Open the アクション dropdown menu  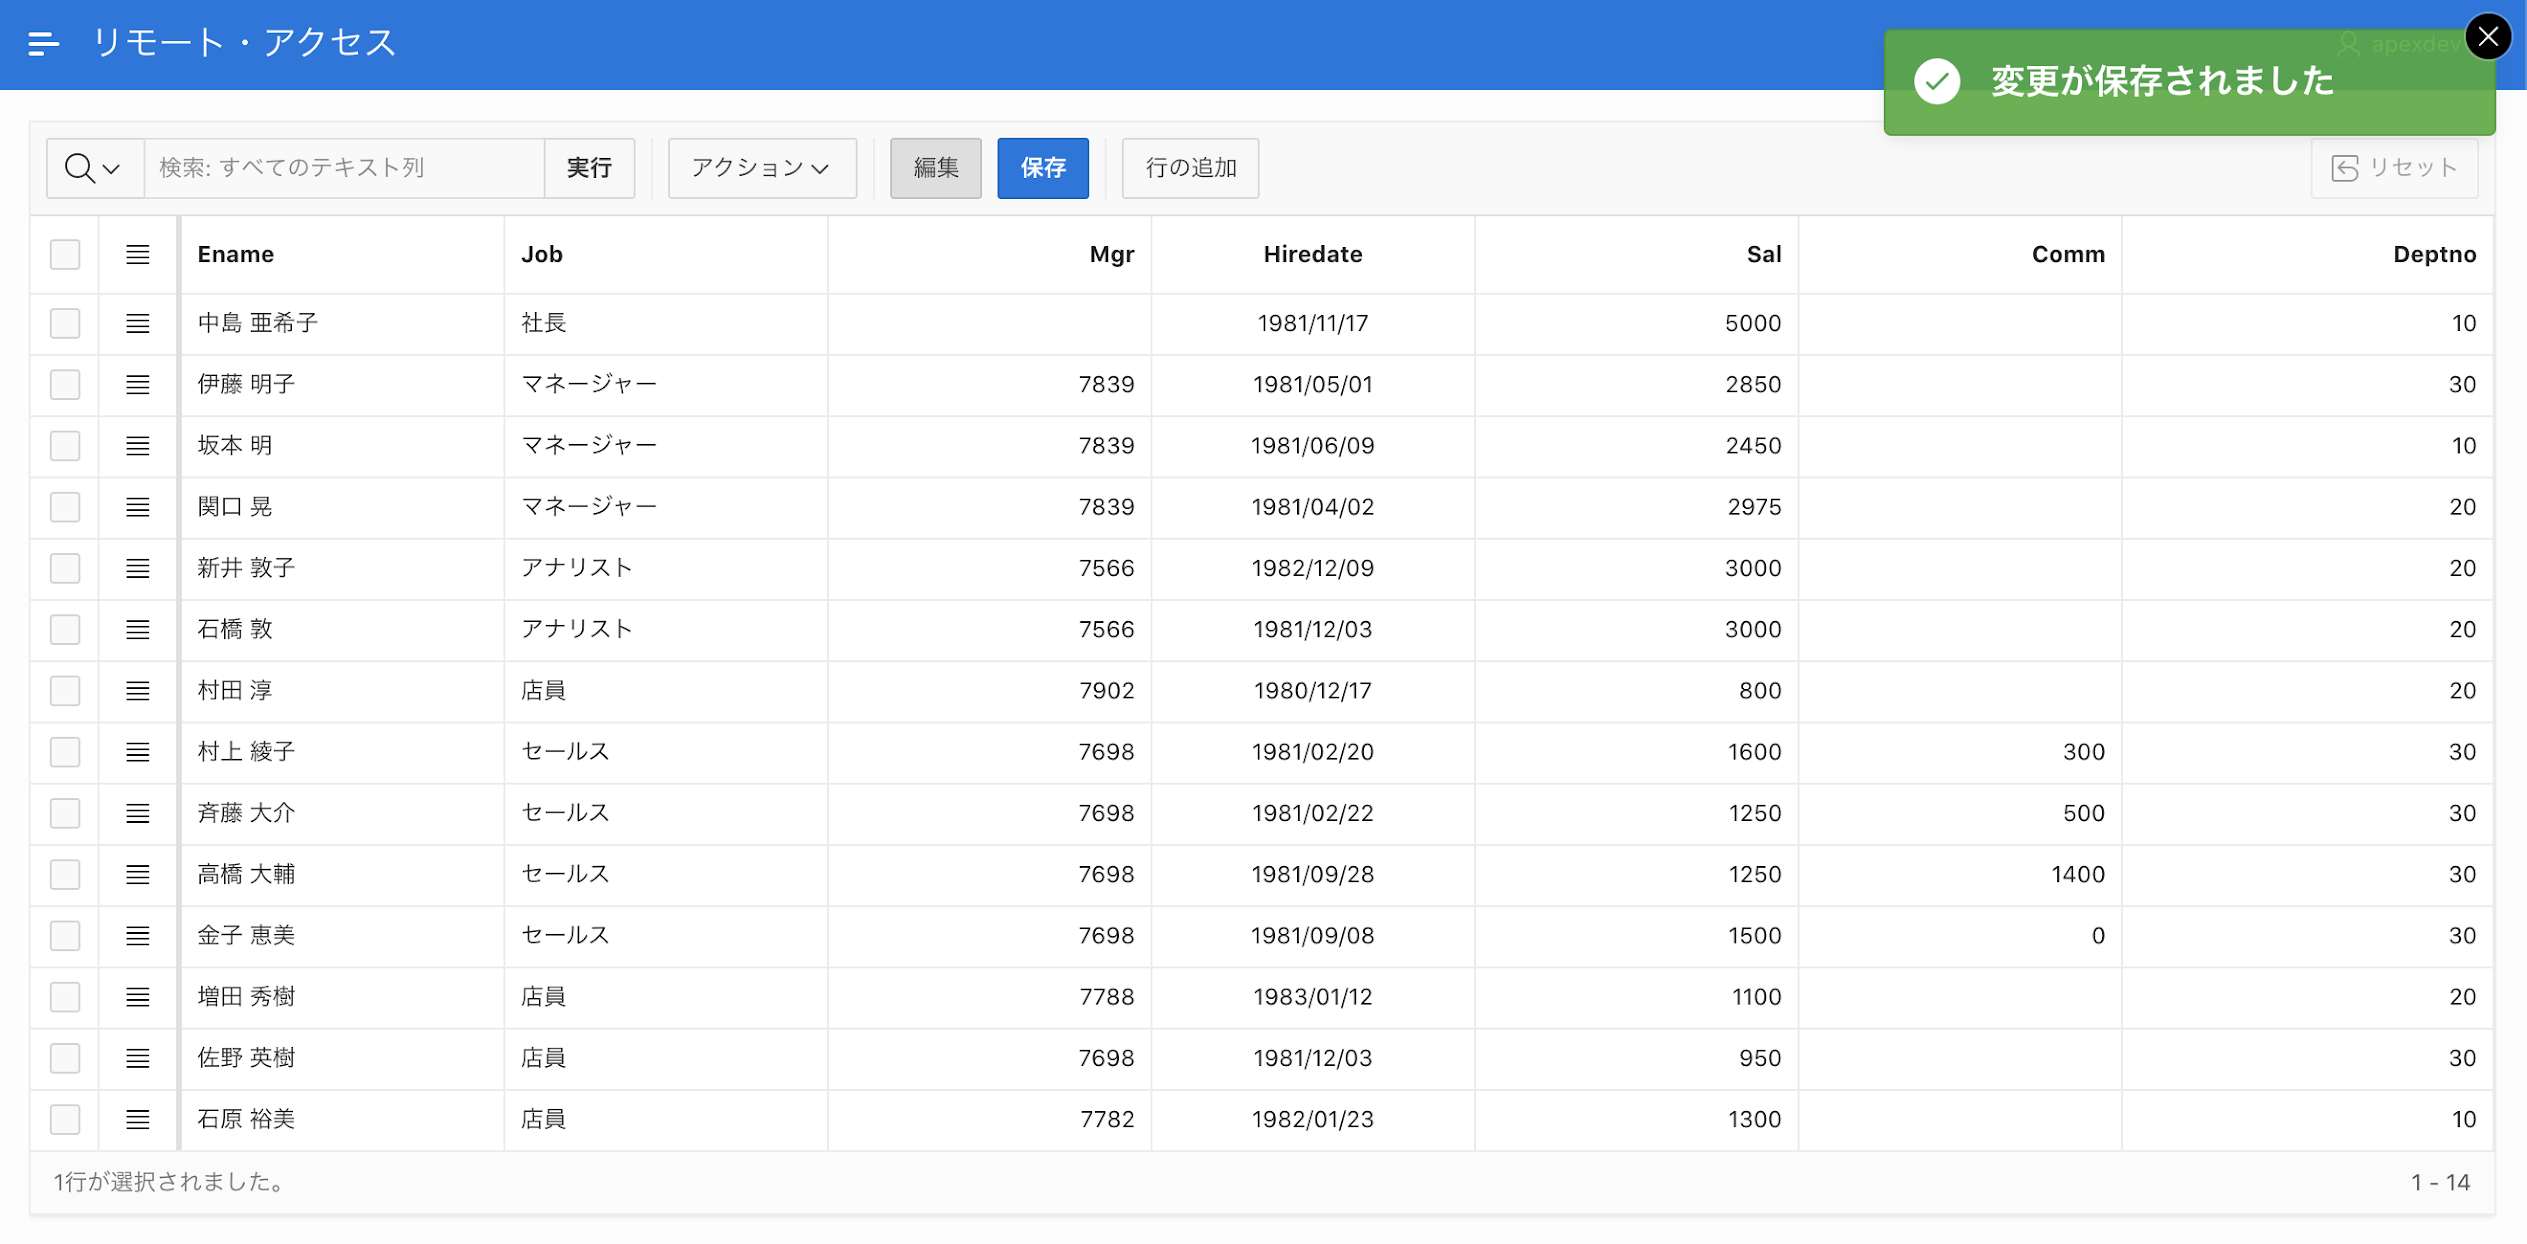[761, 168]
